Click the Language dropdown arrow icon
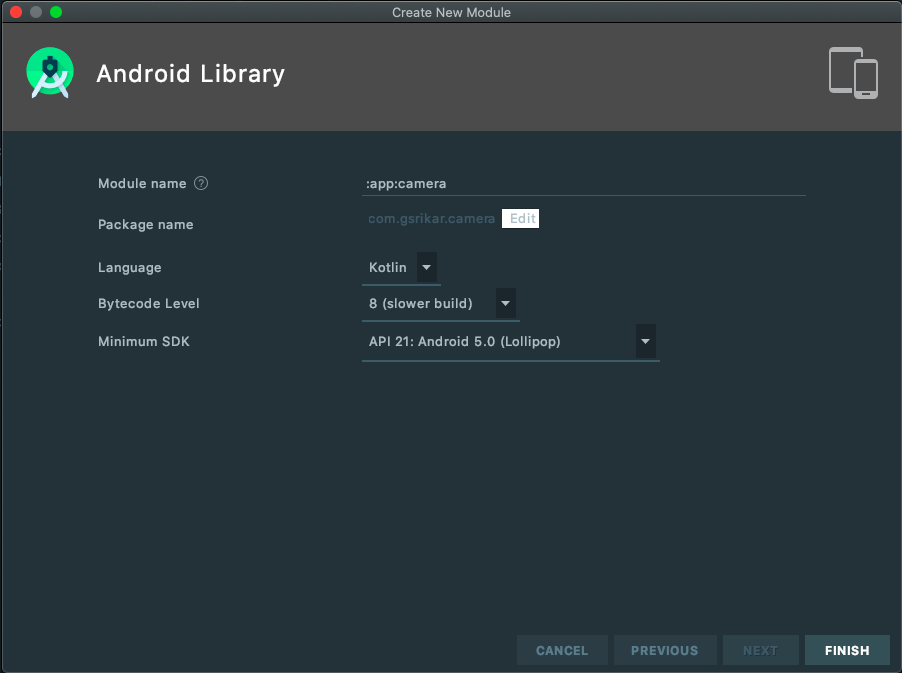 tap(426, 267)
